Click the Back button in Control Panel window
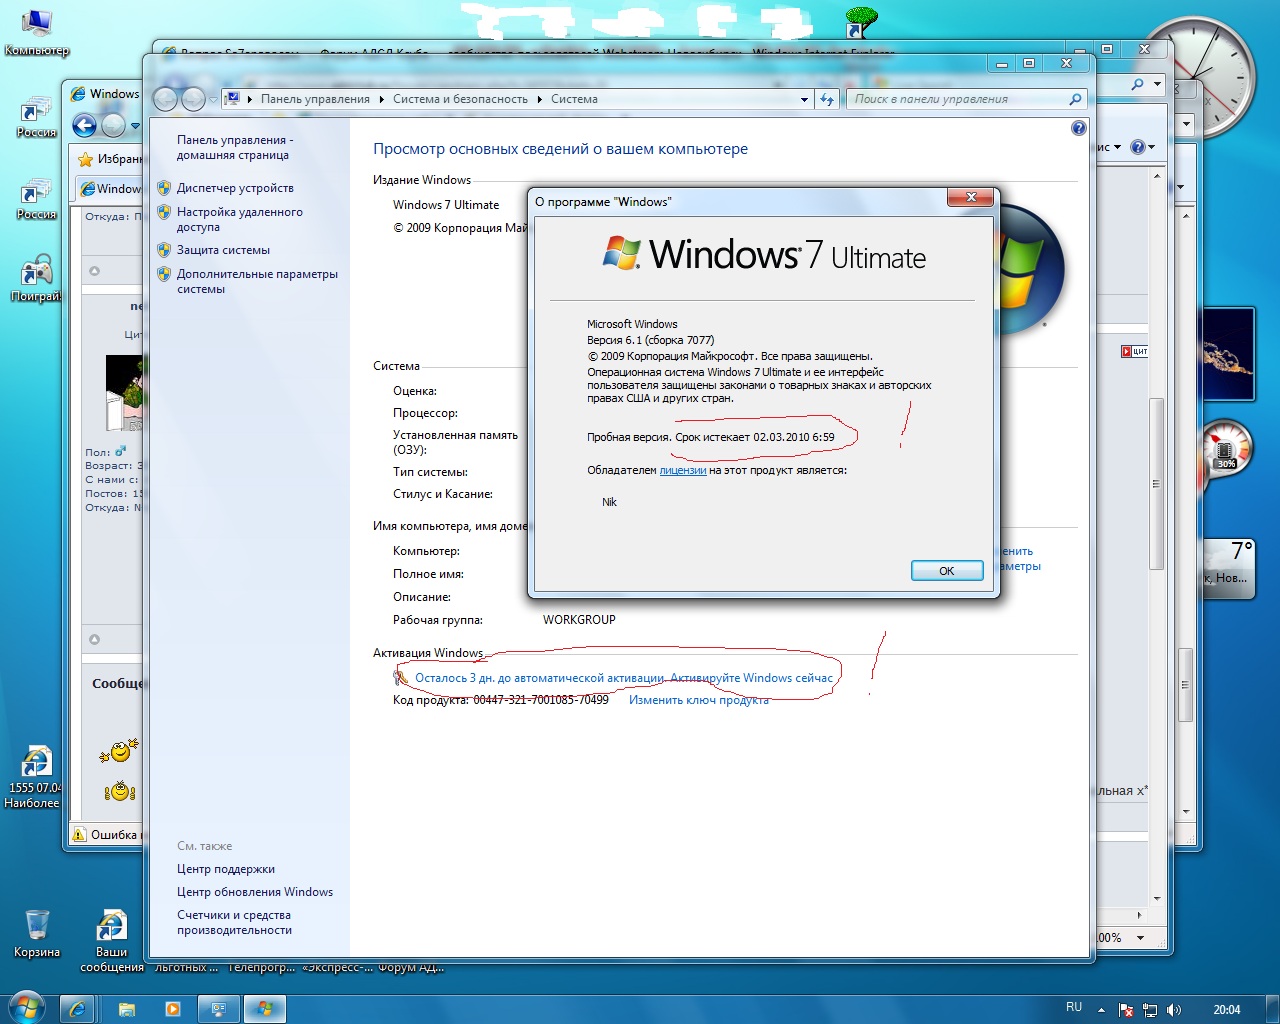The height and width of the screenshot is (1024, 1280). [x=166, y=99]
